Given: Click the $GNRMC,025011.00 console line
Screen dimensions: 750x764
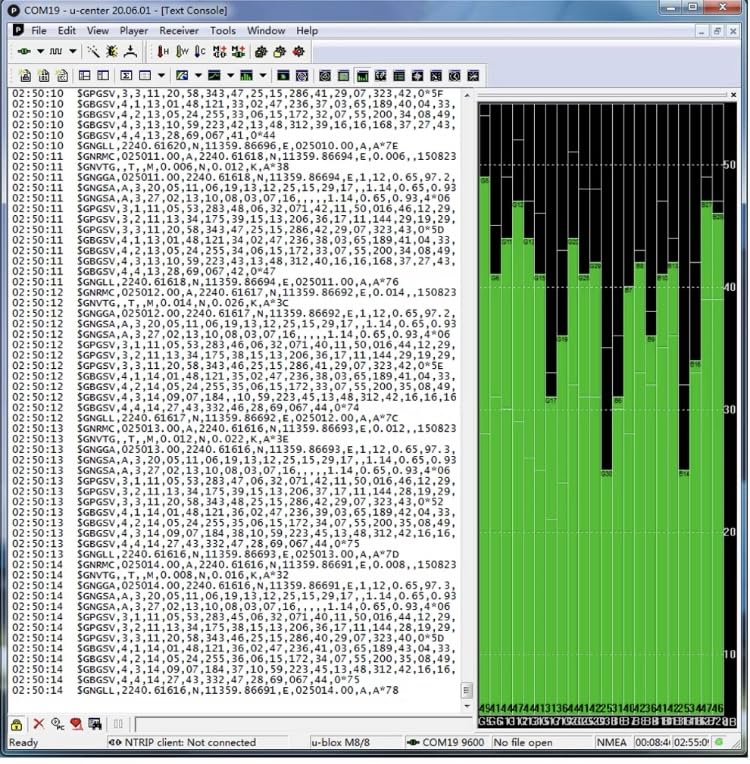Looking at the screenshot, I should click(x=233, y=156).
